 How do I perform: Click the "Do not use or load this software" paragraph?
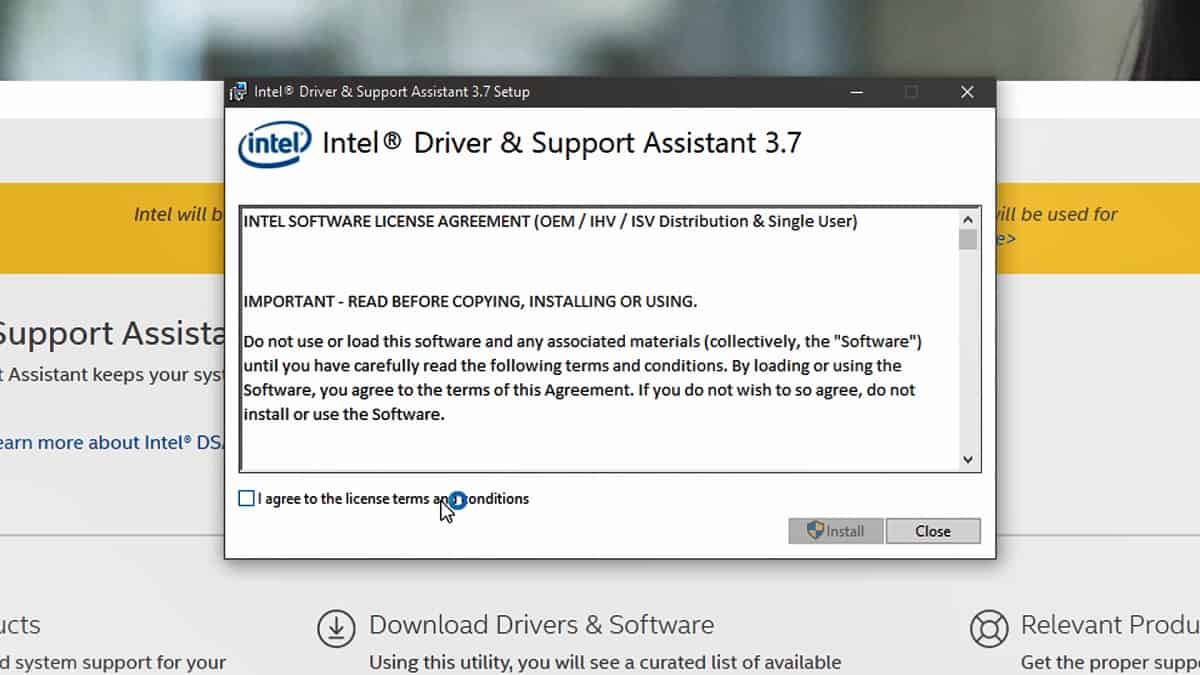coord(583,378)
